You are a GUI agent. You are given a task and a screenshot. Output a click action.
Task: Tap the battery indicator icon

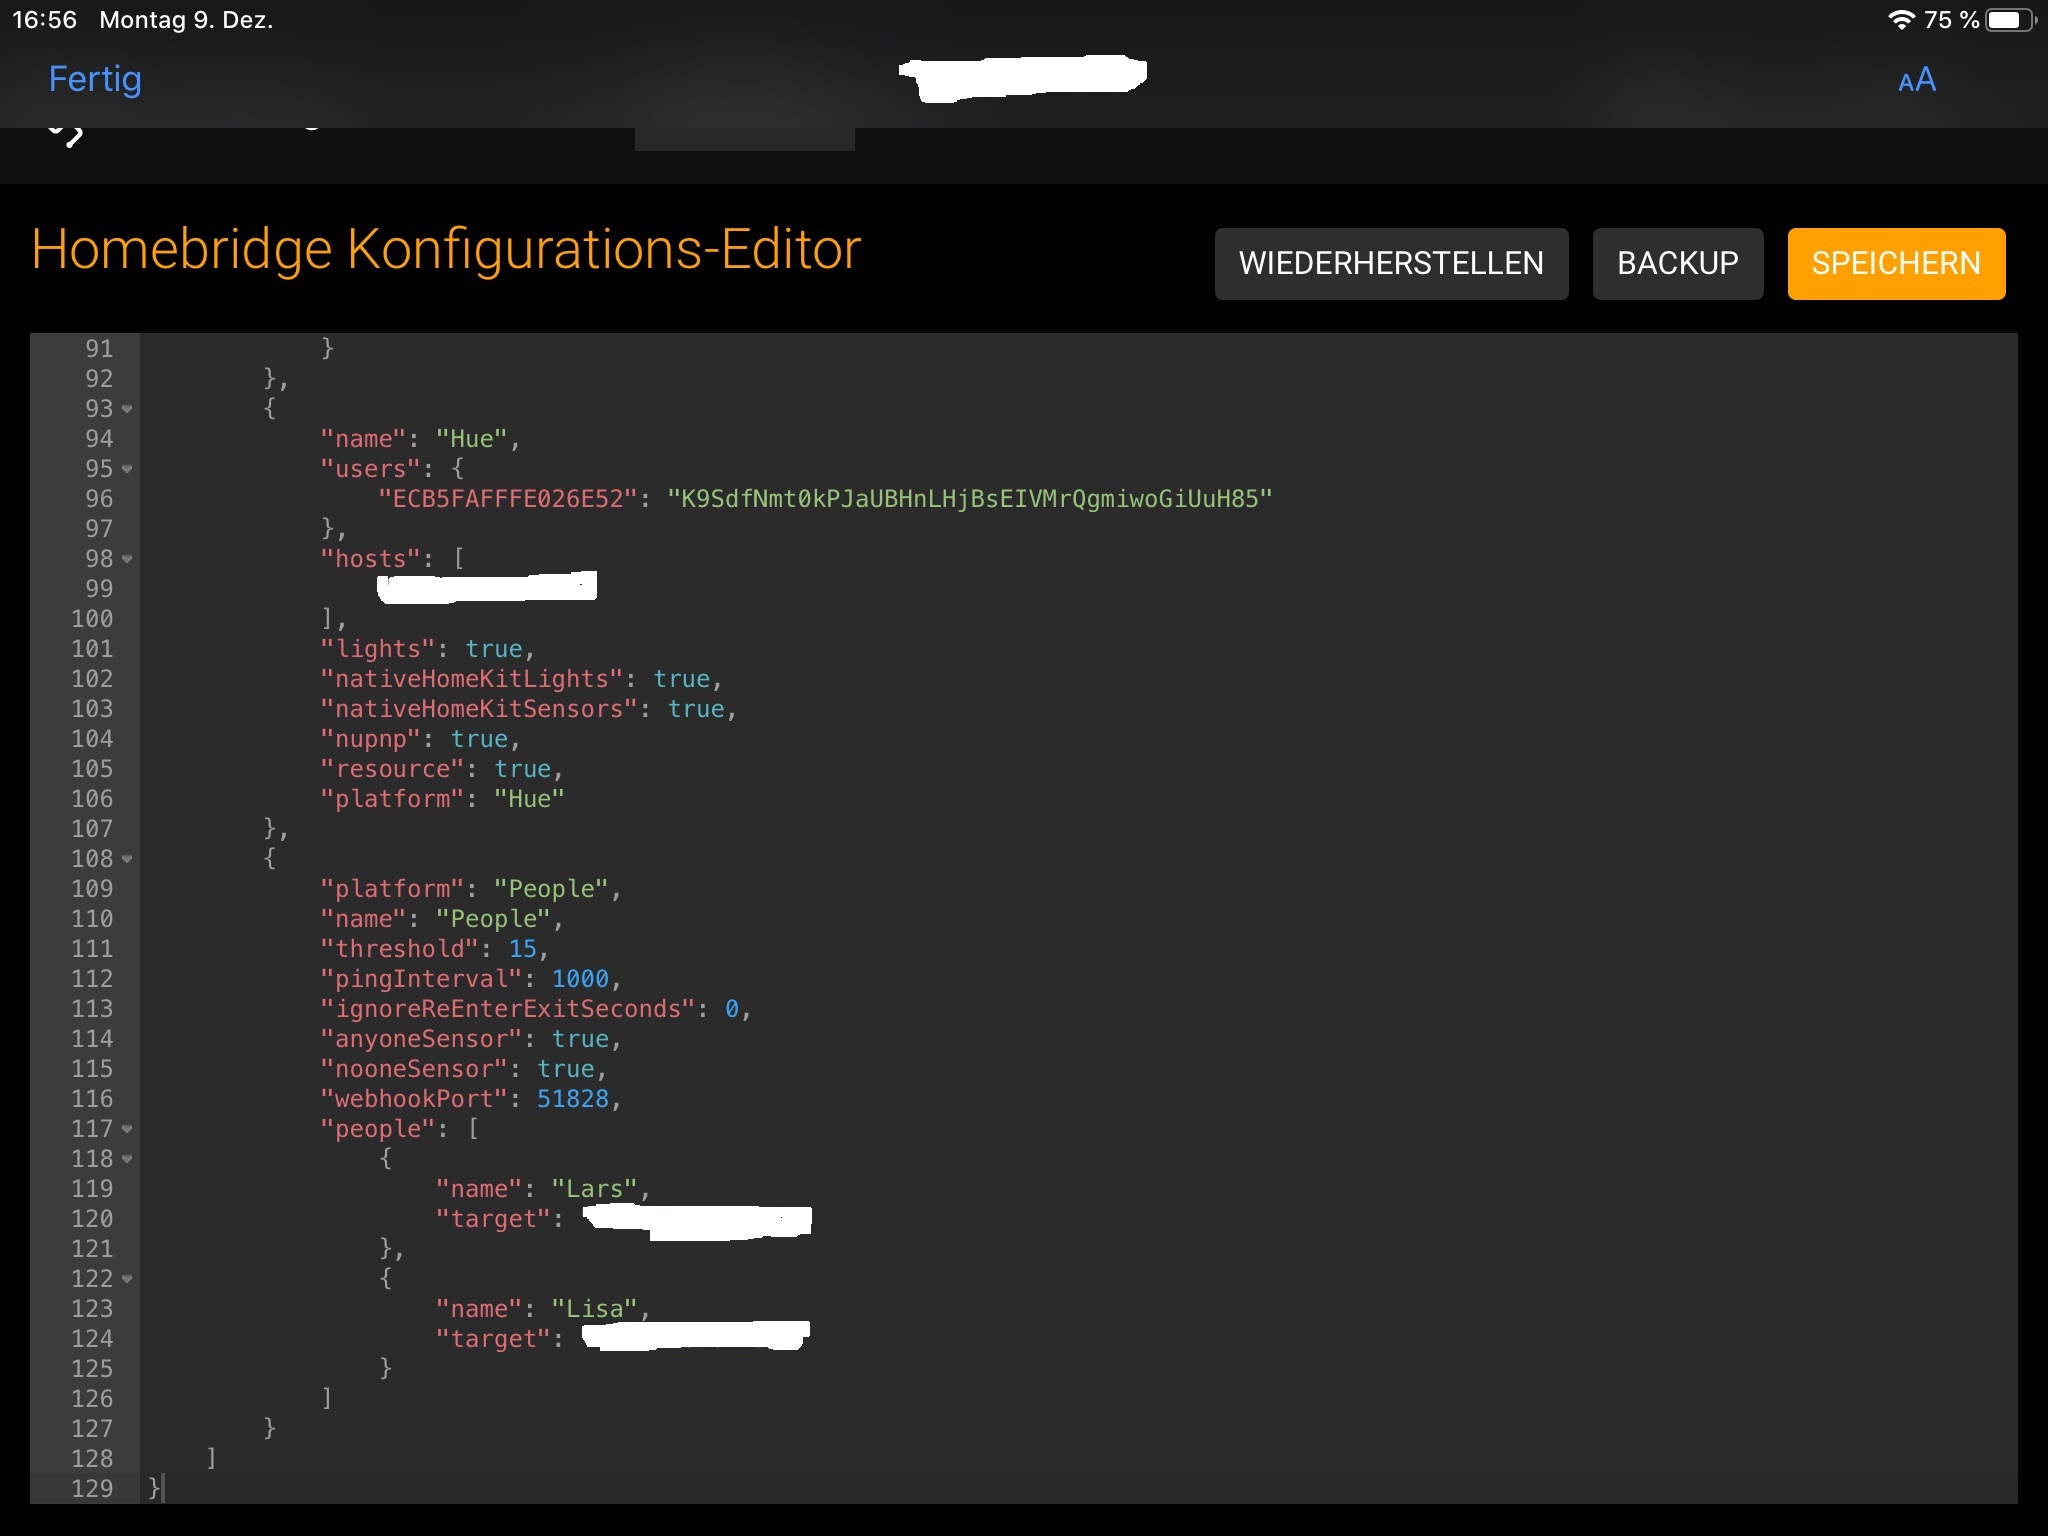point(2008,20)
